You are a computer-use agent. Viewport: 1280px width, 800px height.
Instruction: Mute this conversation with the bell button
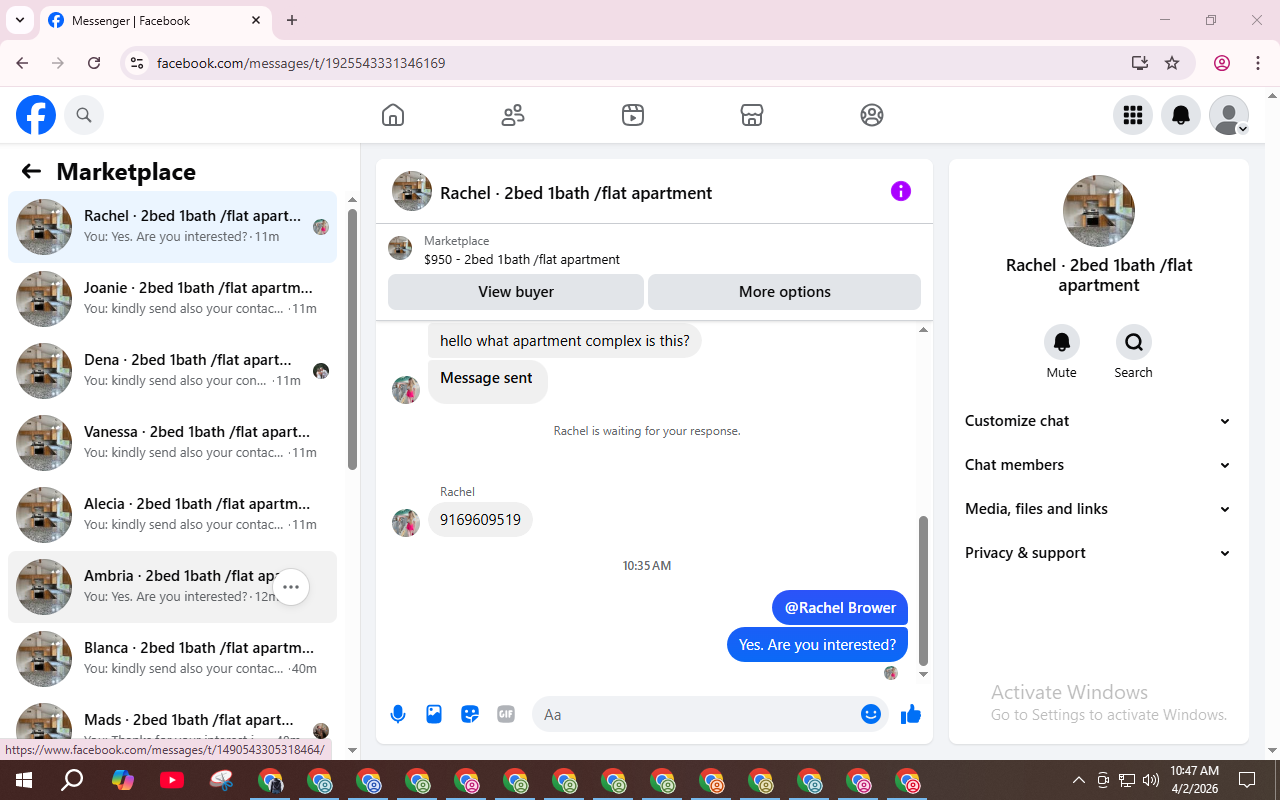tap(1062, 342)
